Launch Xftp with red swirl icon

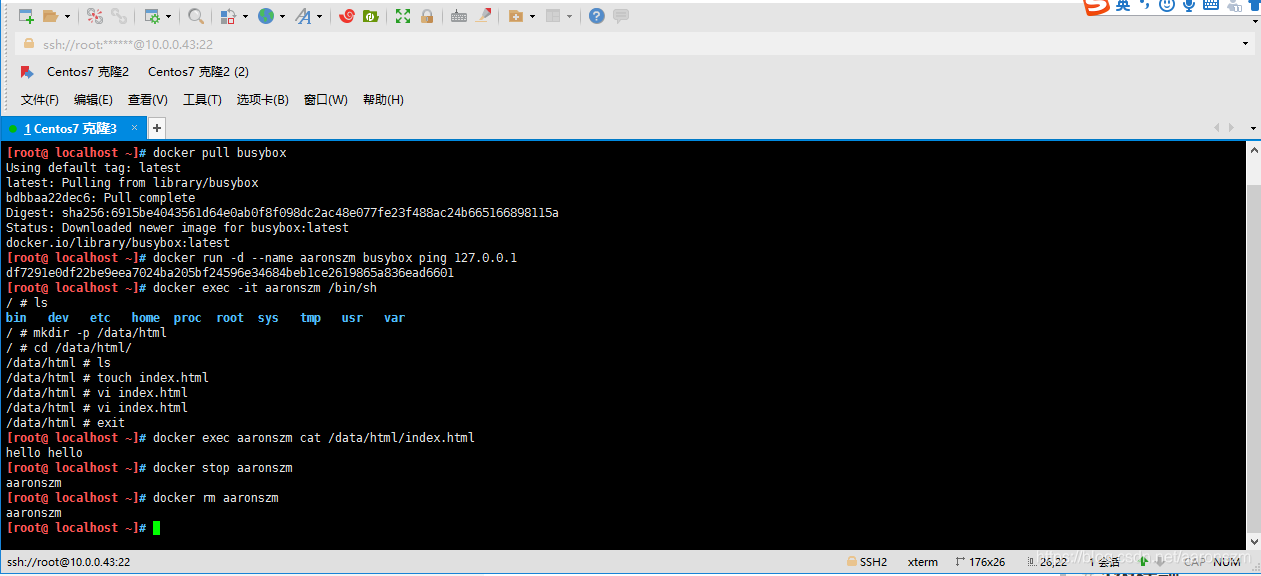pos(347,16)
